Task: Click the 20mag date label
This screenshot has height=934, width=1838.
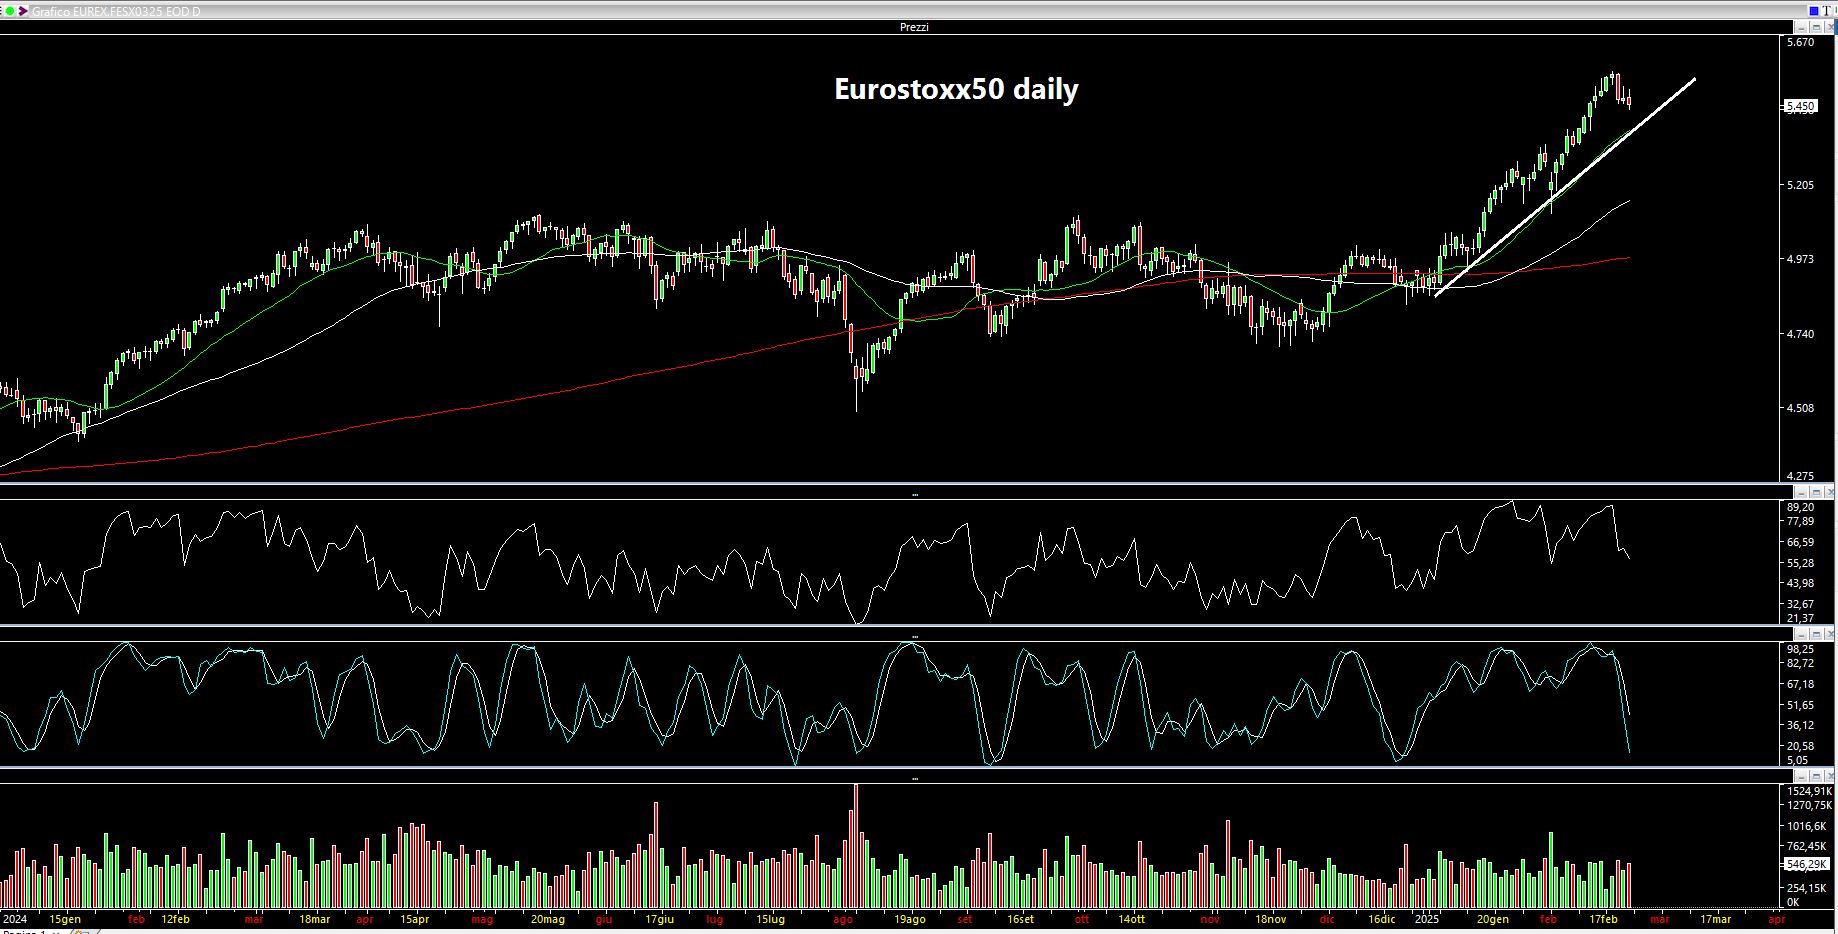Action: (x=548, y=919)
